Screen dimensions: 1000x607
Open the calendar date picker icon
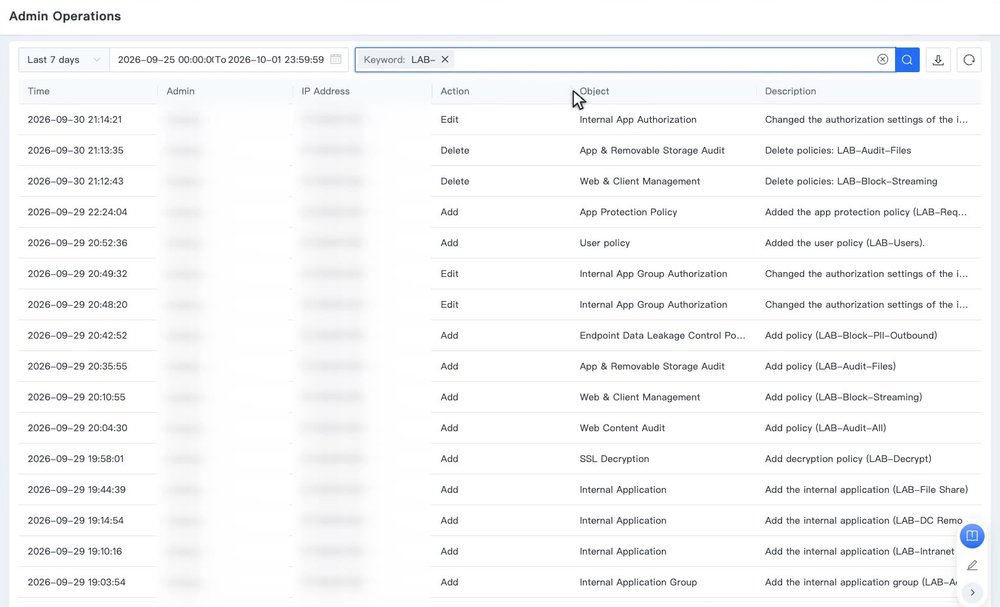(x=335, y=59)
